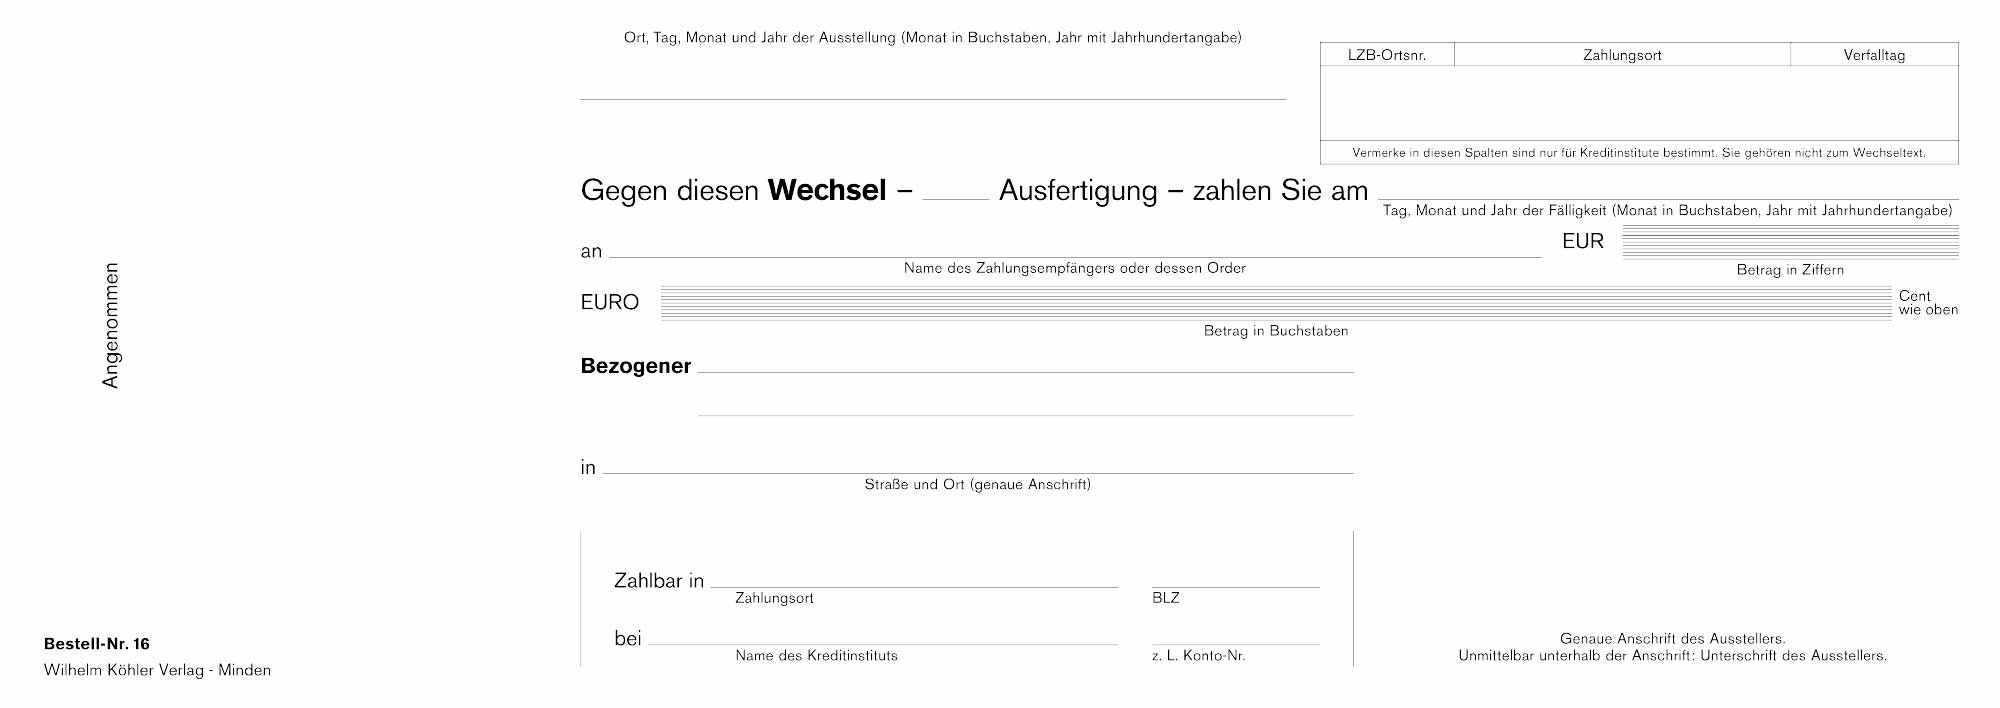This screenshot has height=708, width=2000.
Task: Click the 'Bezogener' bold label
Action: click(636, 366)
